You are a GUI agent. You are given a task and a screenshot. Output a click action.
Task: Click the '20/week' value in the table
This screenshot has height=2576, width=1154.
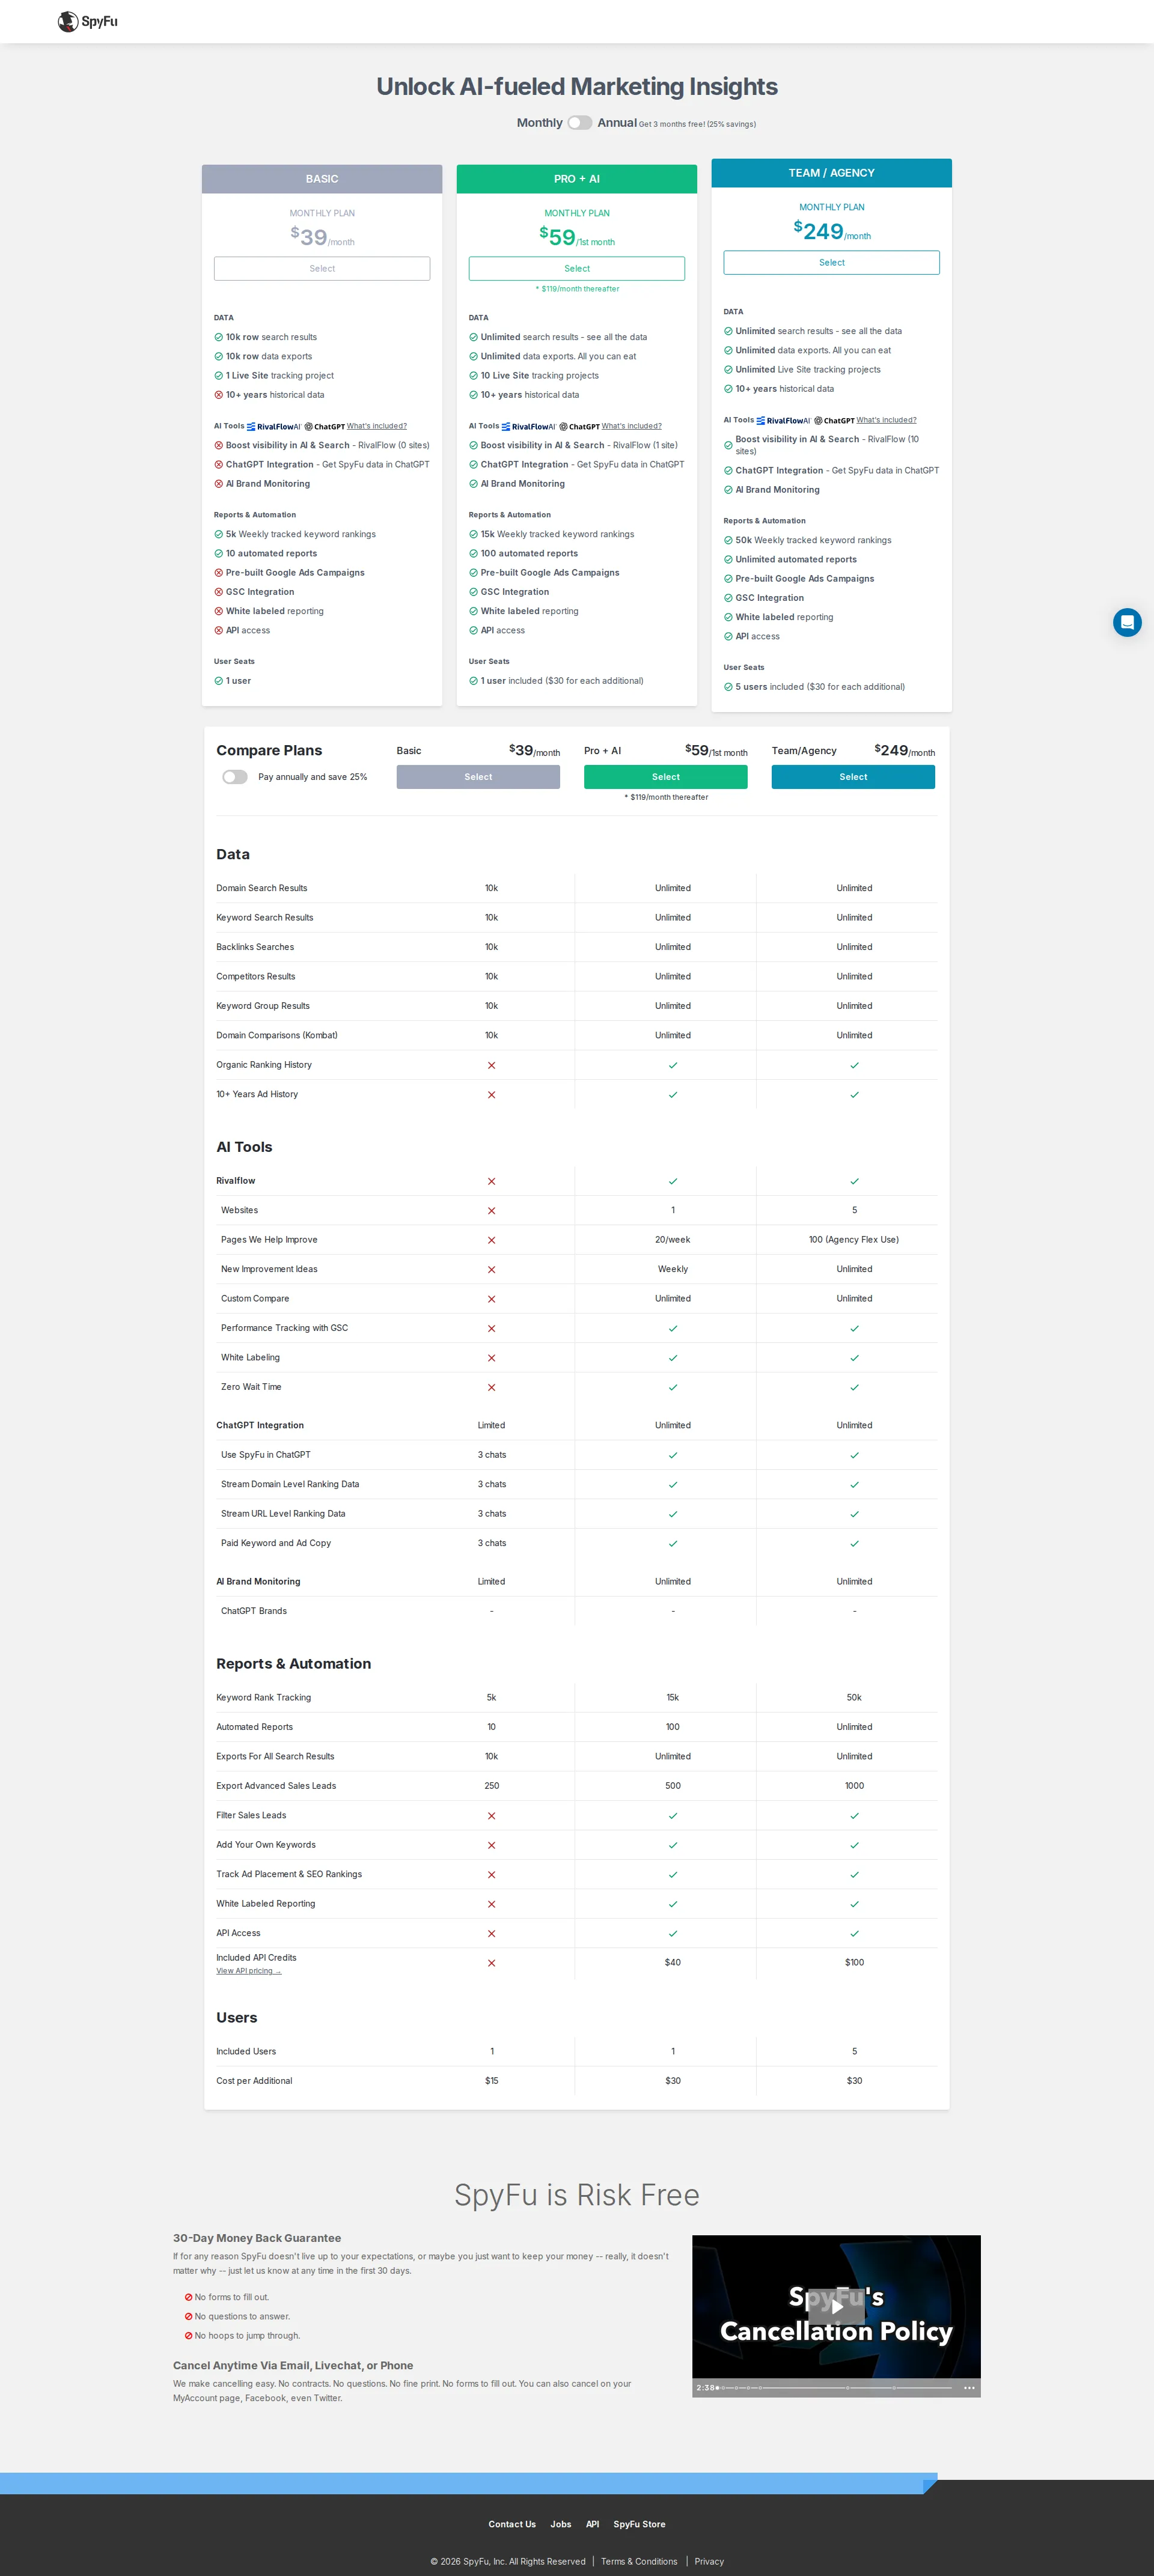[x=673, y=1240]
